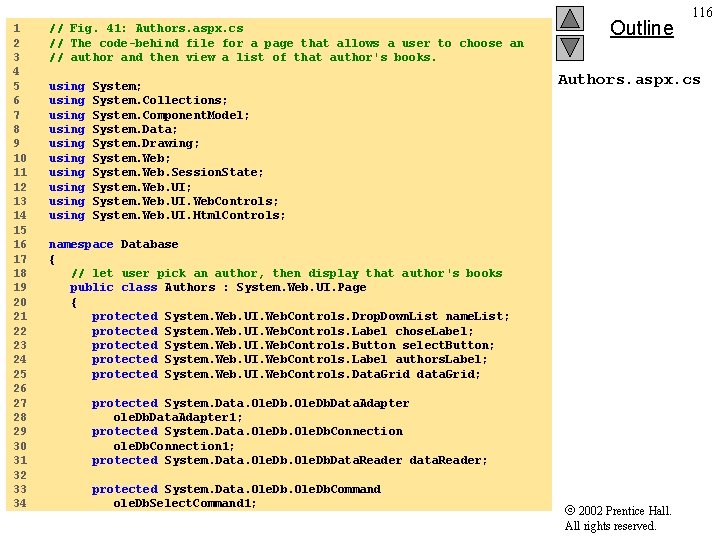Select the Authors.aspx.cs file label
720x540 pixels.
point(629,80)
